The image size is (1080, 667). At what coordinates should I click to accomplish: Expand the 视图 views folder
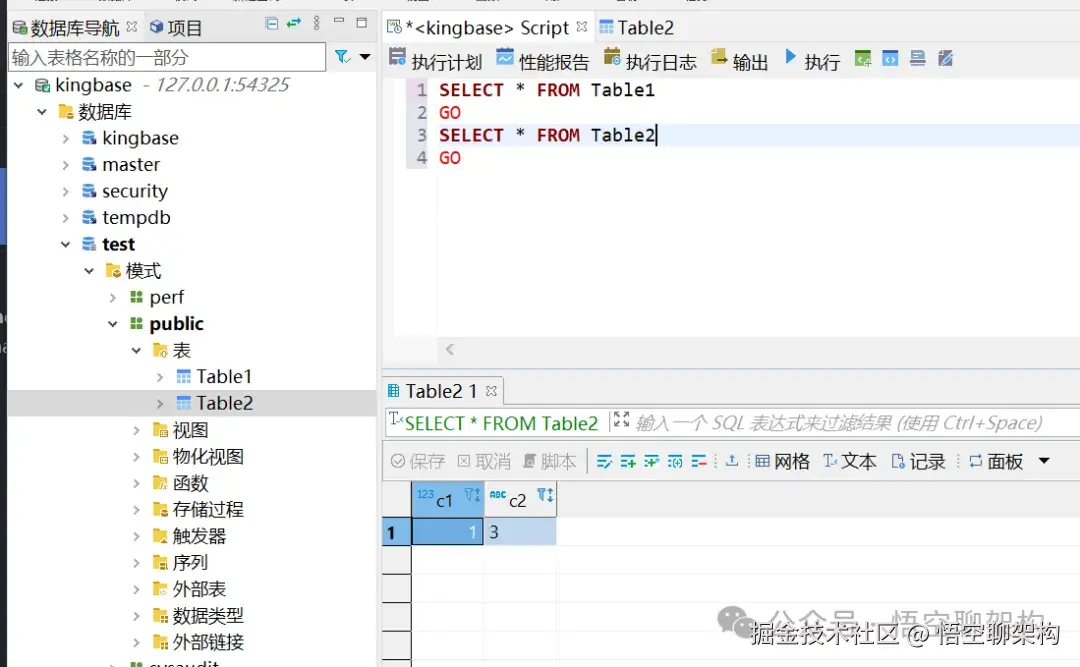click(x=136, y=431)
